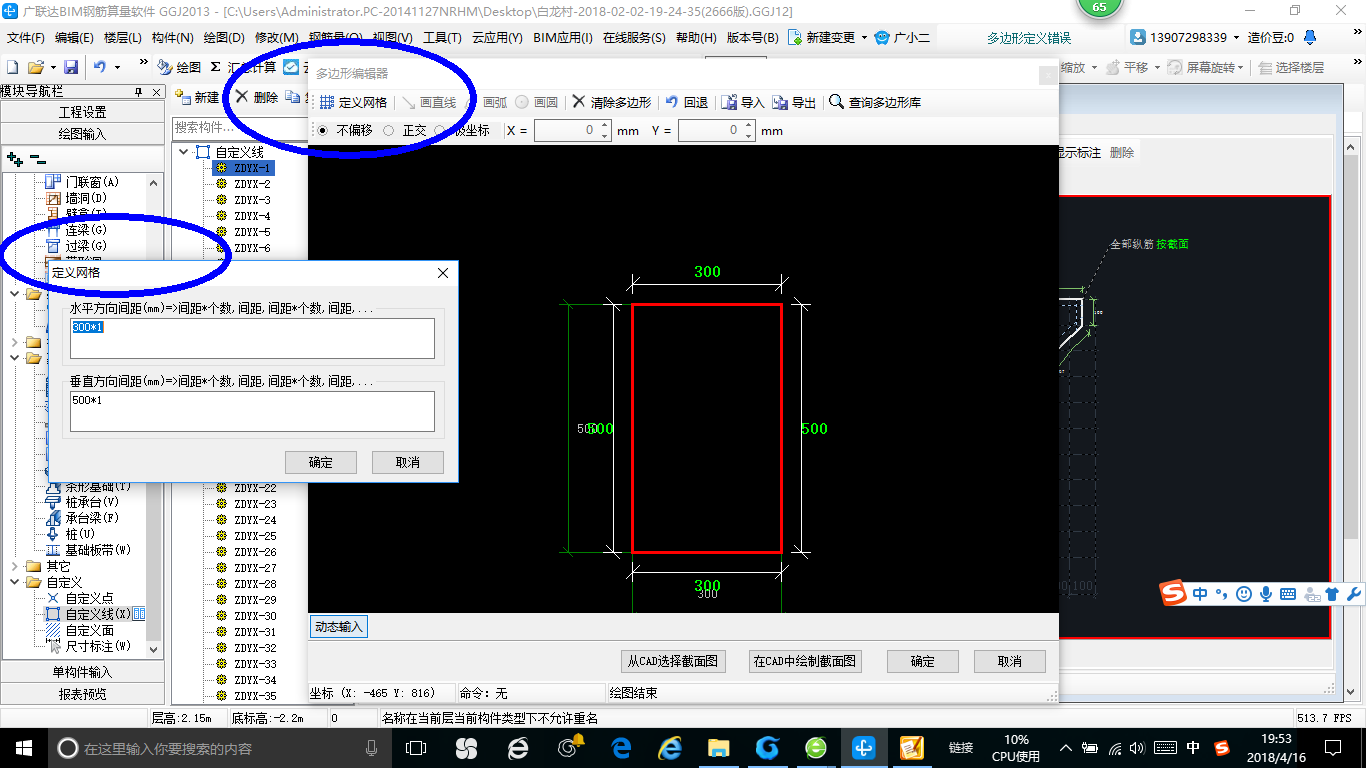The image size is (1366, 768).
Task: Open 查询多边形库 polygon library search
Action: click(875, 102)
